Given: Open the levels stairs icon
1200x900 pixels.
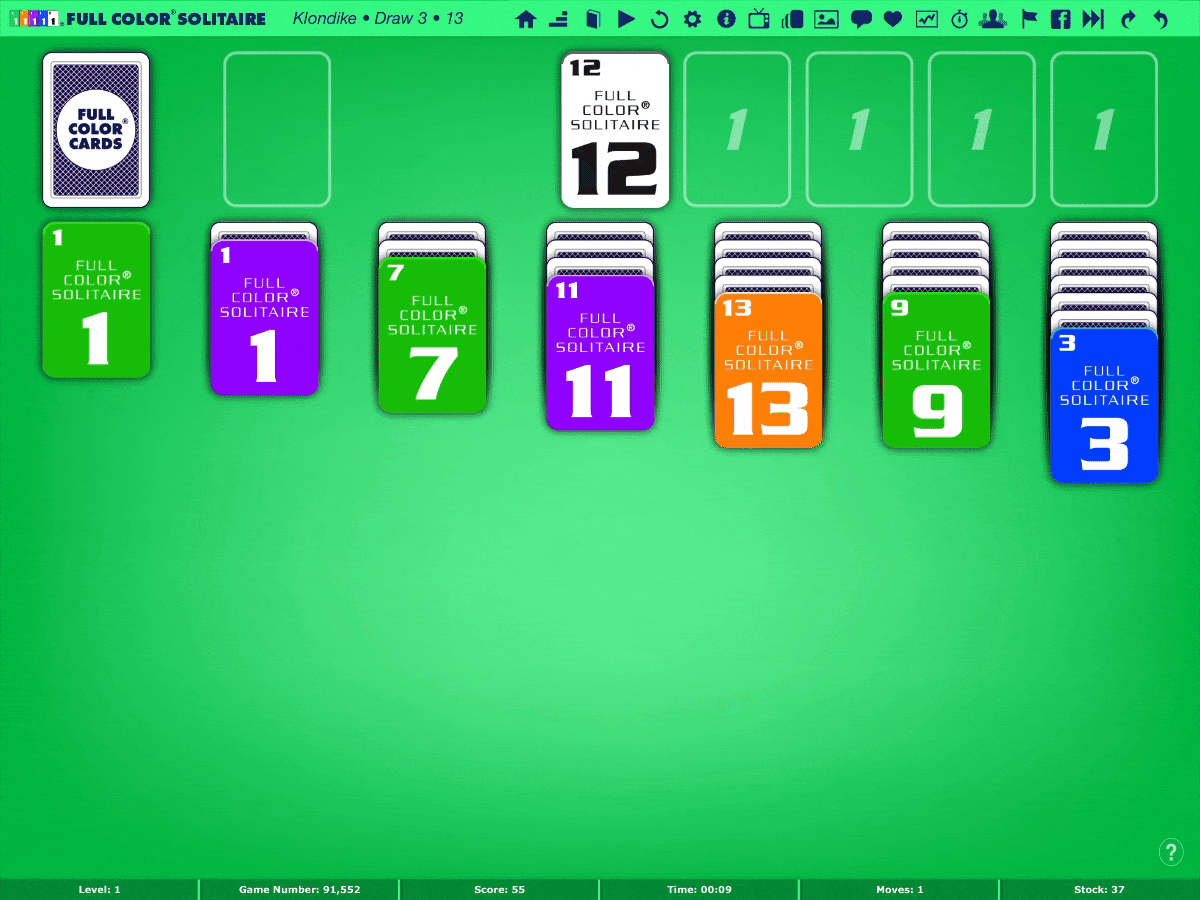Looking at the screenshot, I should 559,19.
